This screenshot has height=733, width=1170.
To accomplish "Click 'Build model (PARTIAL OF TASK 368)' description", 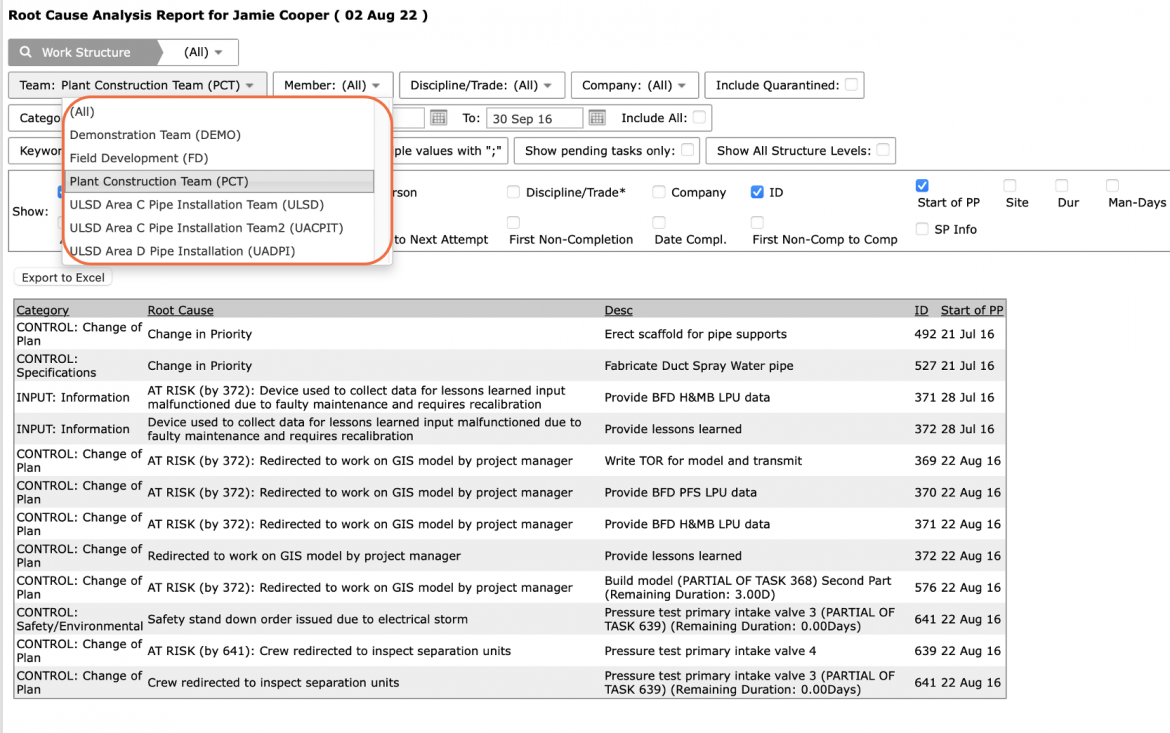I will click(x=748, y=587).
